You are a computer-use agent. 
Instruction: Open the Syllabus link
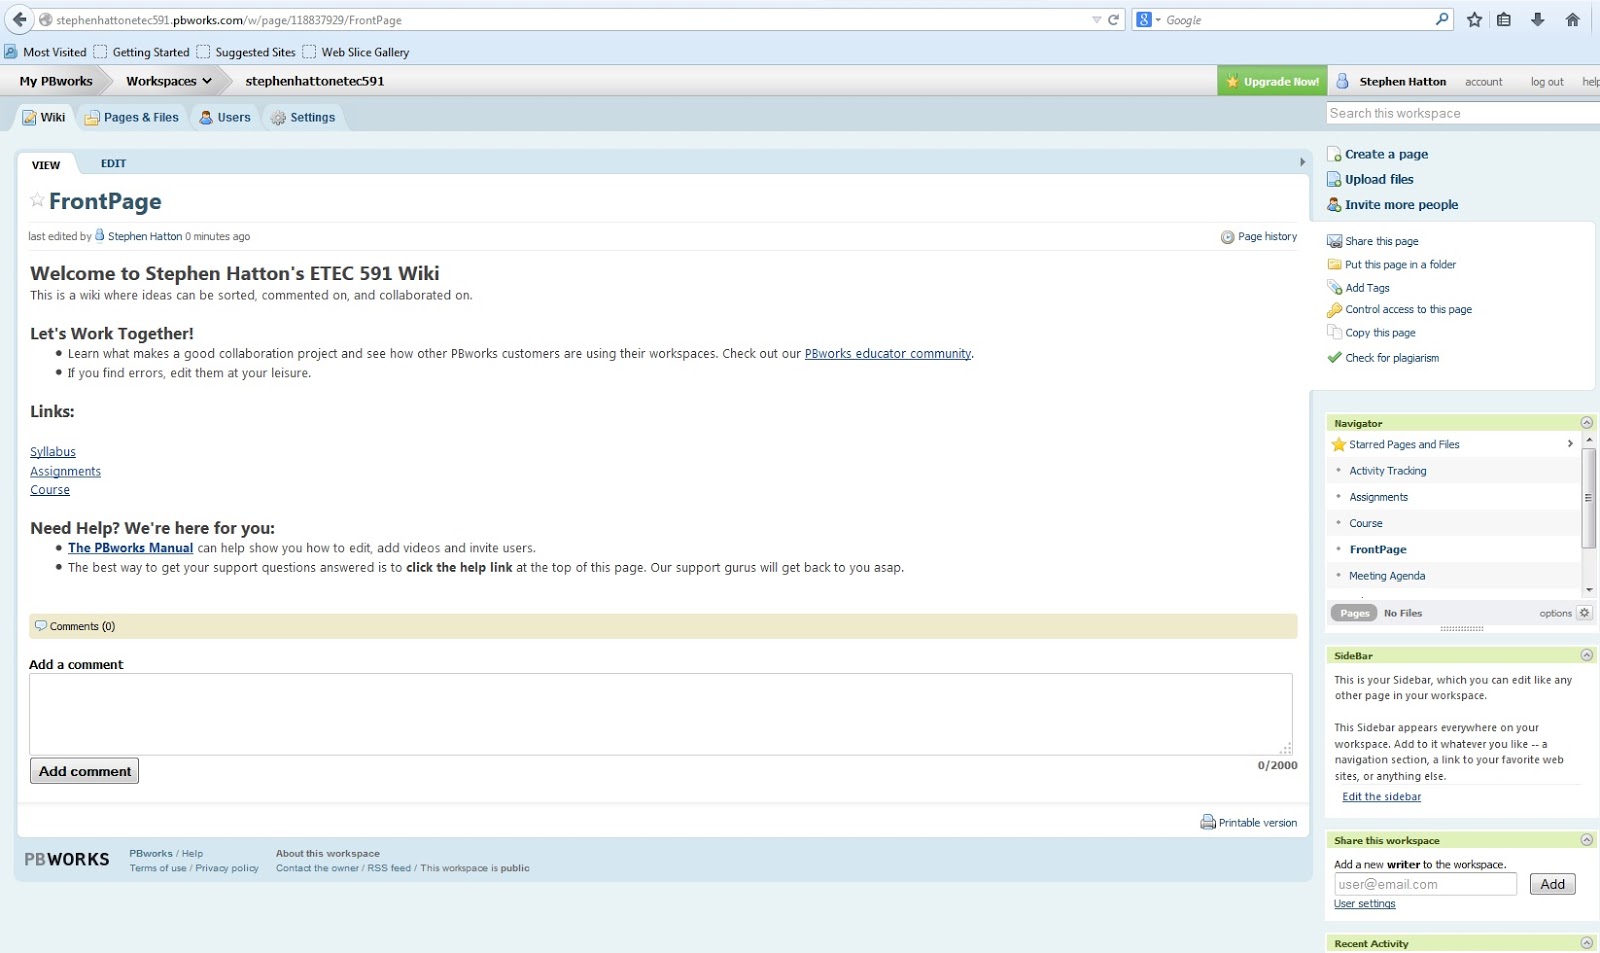click(x=53, y=451)
